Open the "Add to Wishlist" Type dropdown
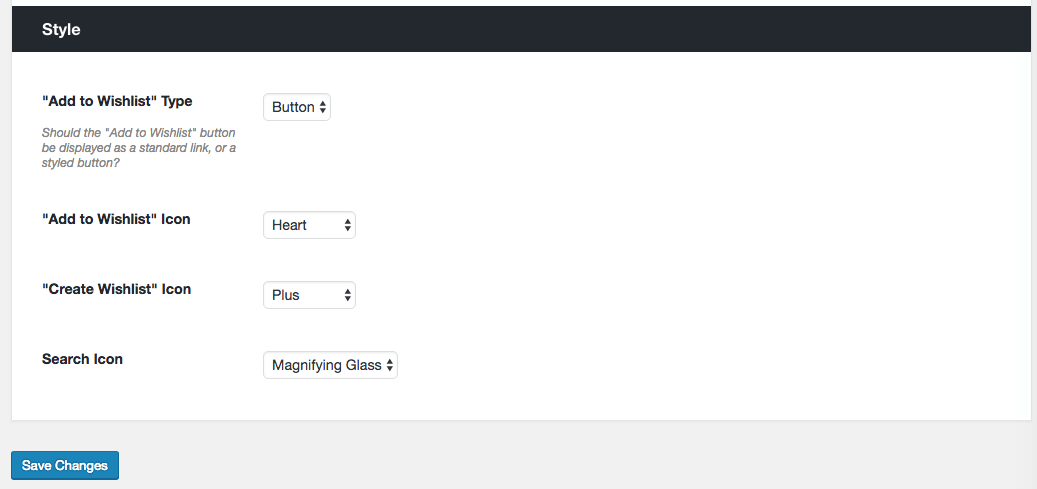This screenshot has width=1037, height=489. pyautogui.click(x=296, y=107)
